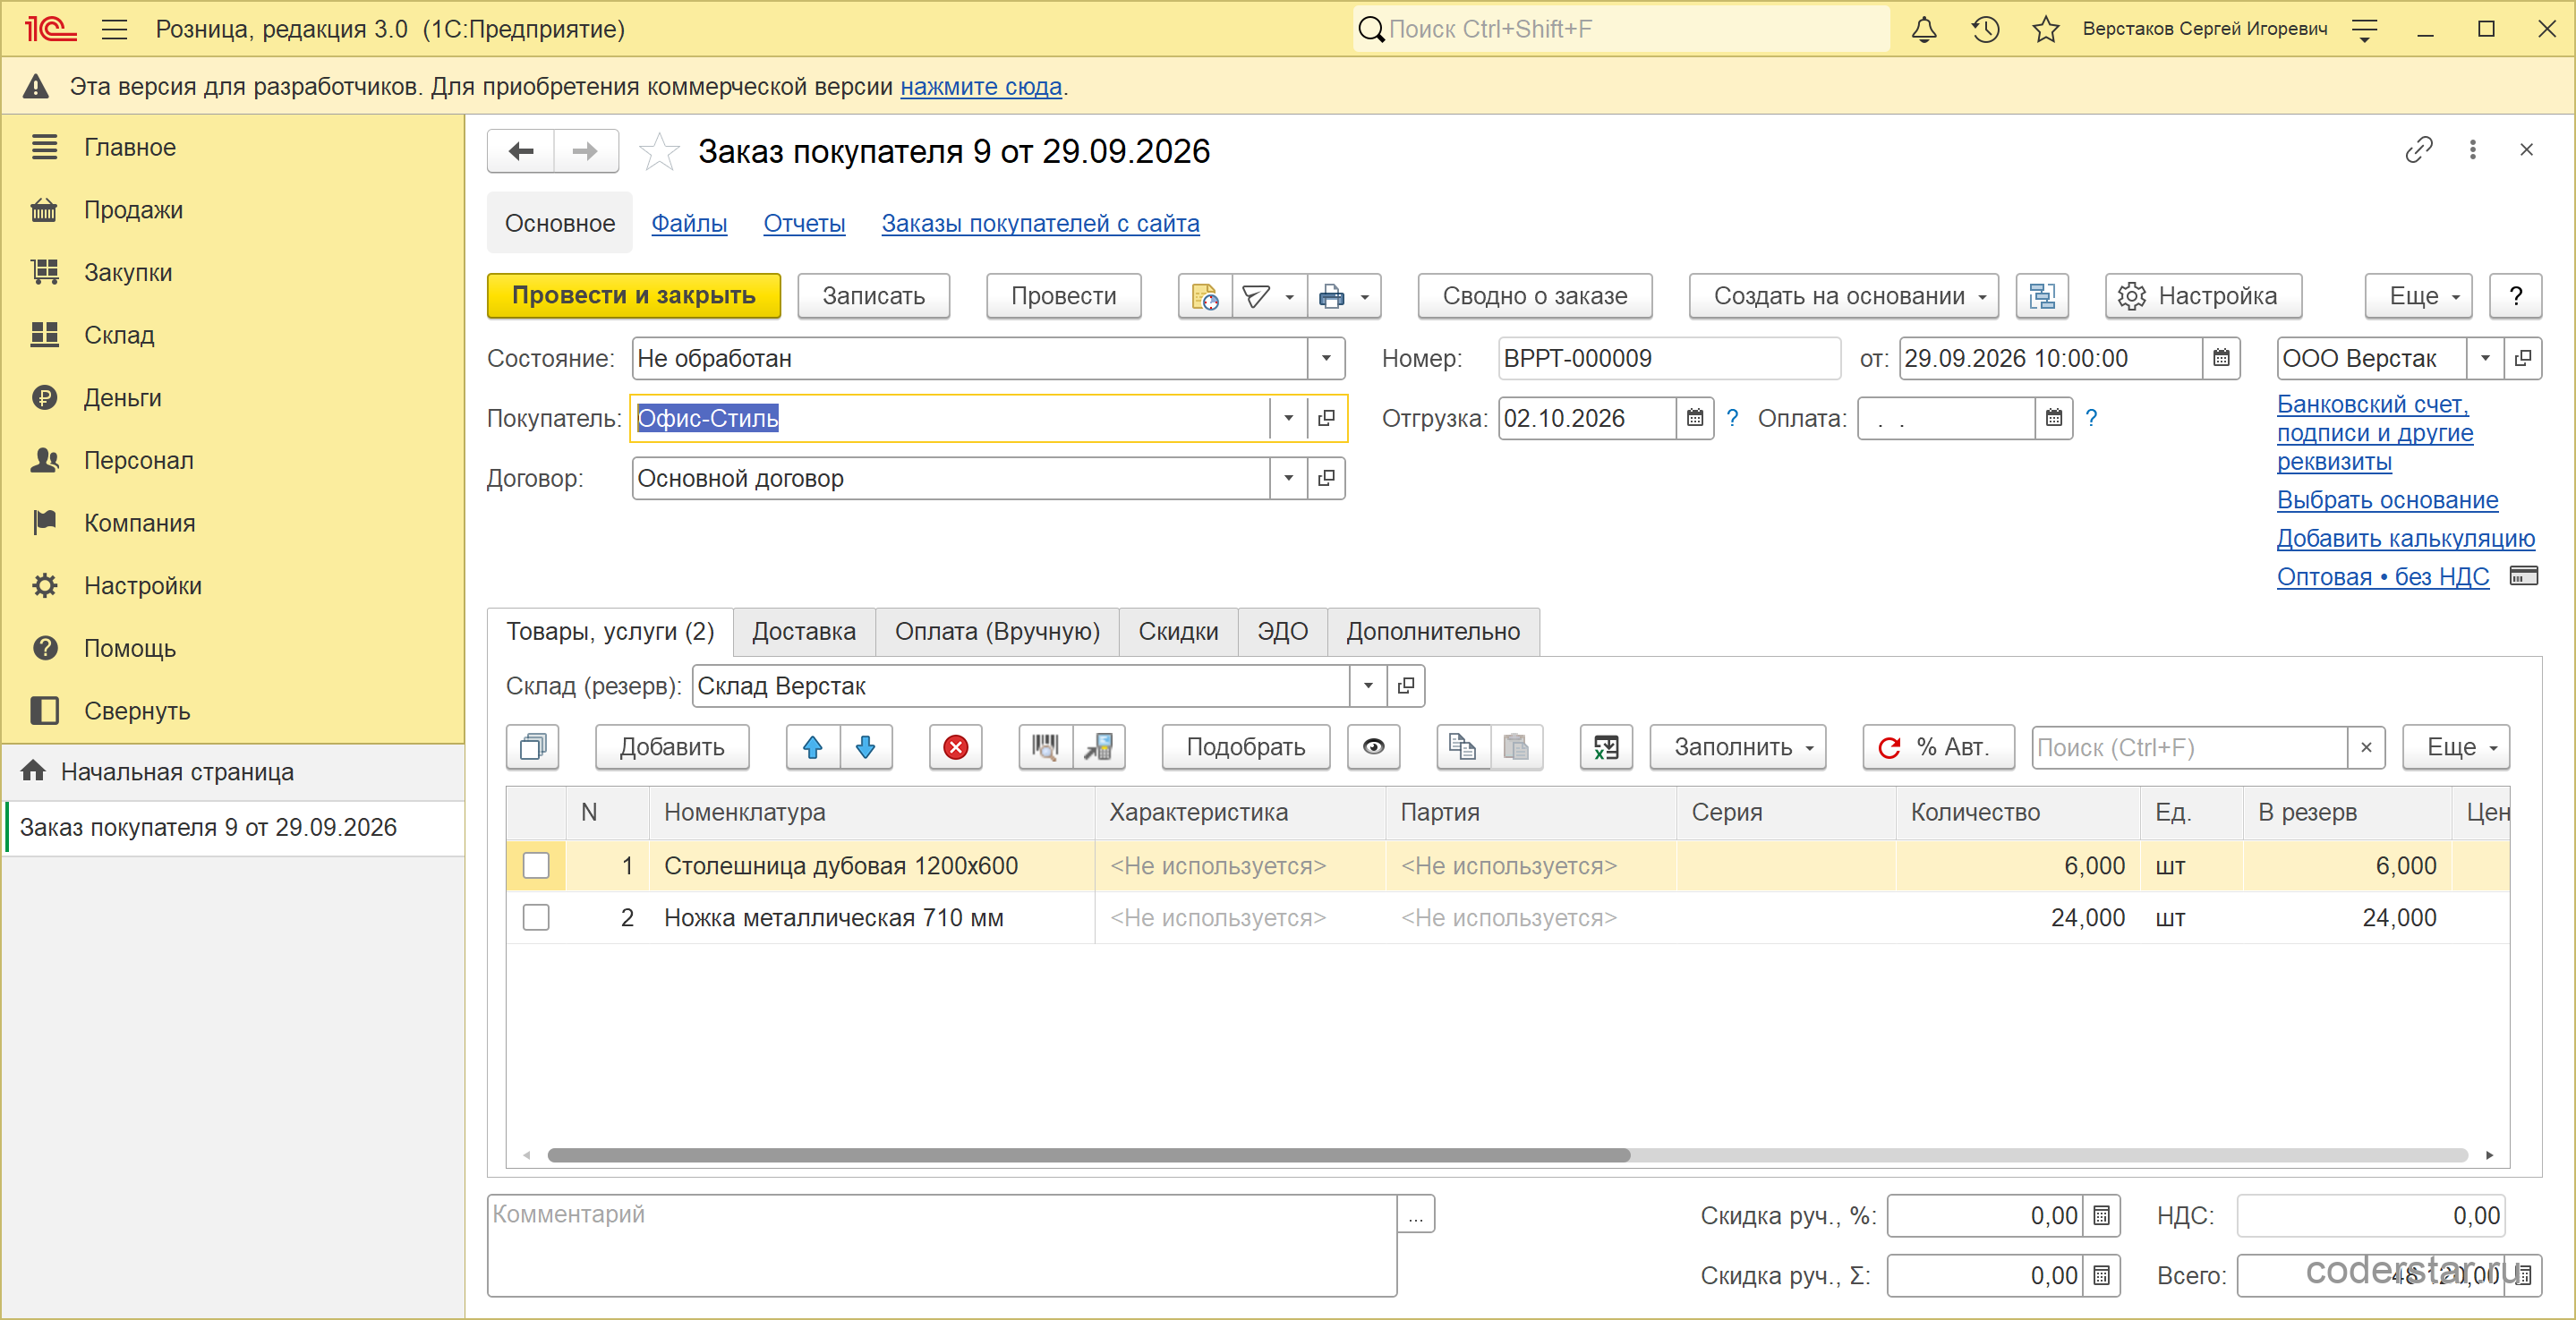Open top toolbar Еще menu

pos(2419,296)
